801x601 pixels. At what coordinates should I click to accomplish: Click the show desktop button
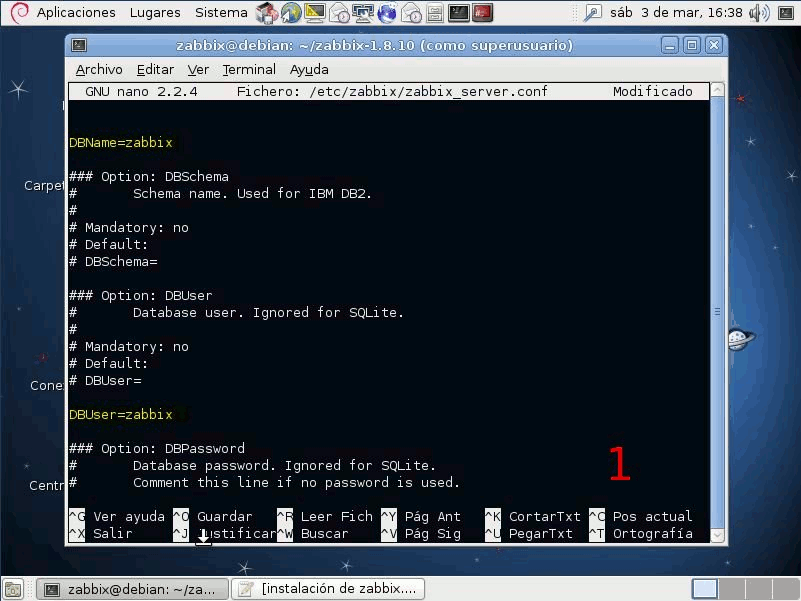[x=14, y=589]
